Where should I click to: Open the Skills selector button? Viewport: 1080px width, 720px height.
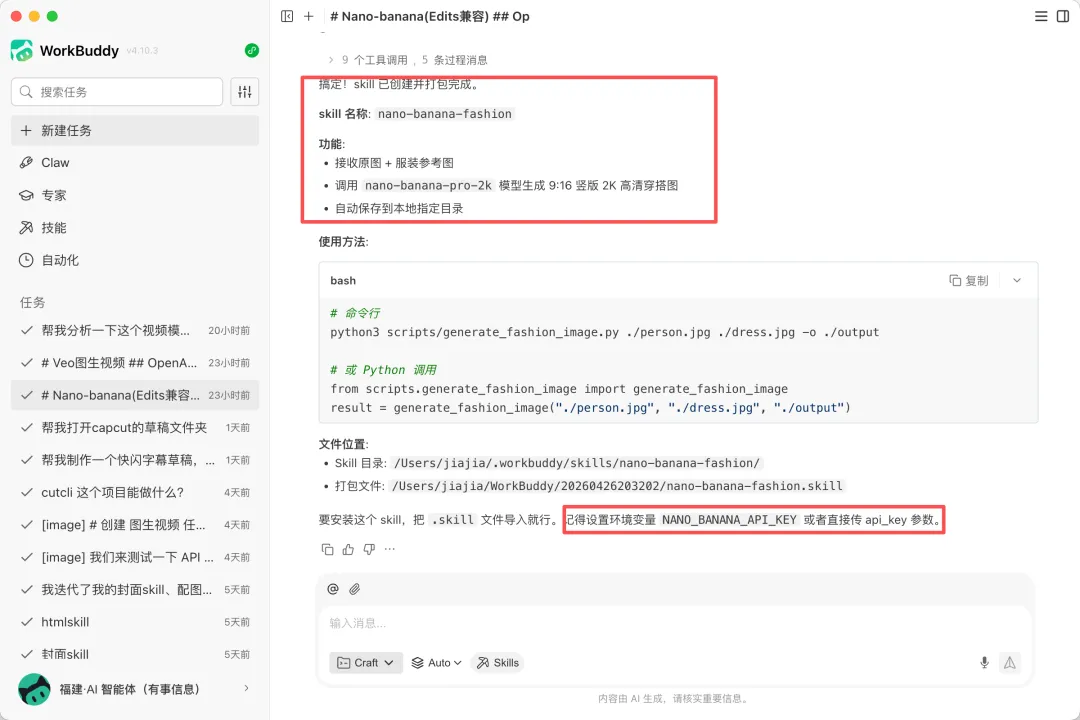(498, 662)
